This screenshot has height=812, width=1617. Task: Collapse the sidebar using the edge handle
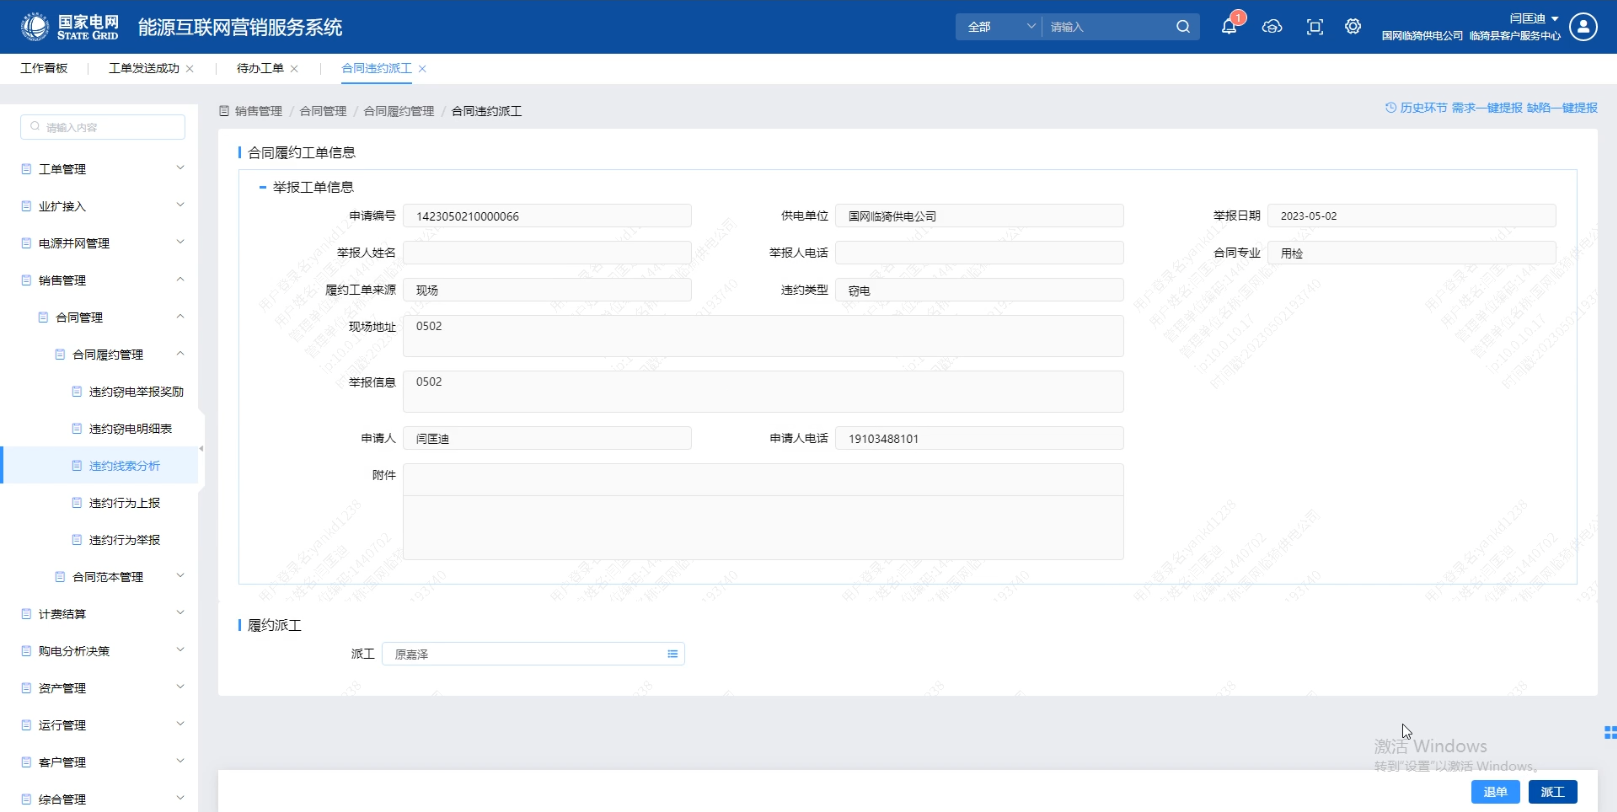point(201,449)
